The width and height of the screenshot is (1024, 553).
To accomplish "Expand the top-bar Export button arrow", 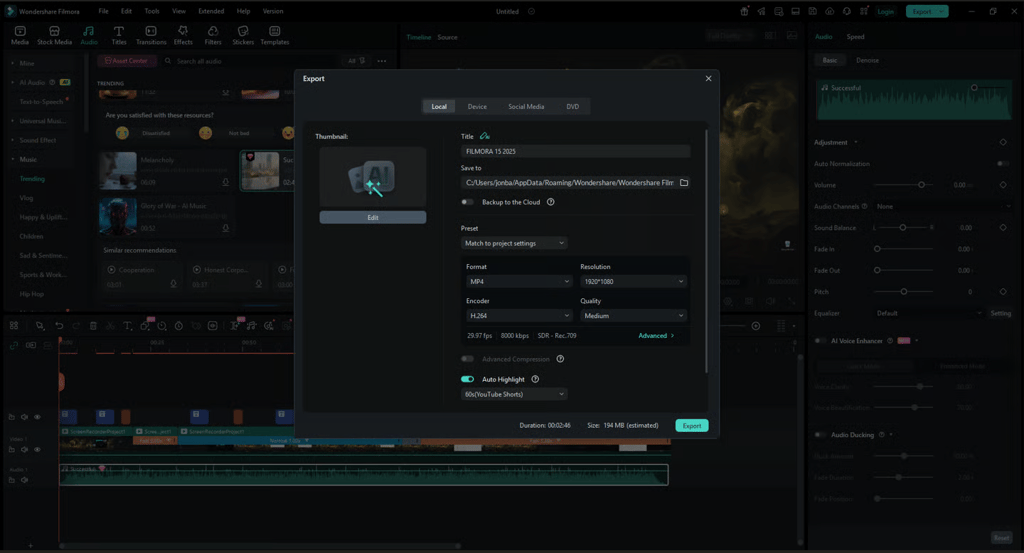I will [942, 11].
